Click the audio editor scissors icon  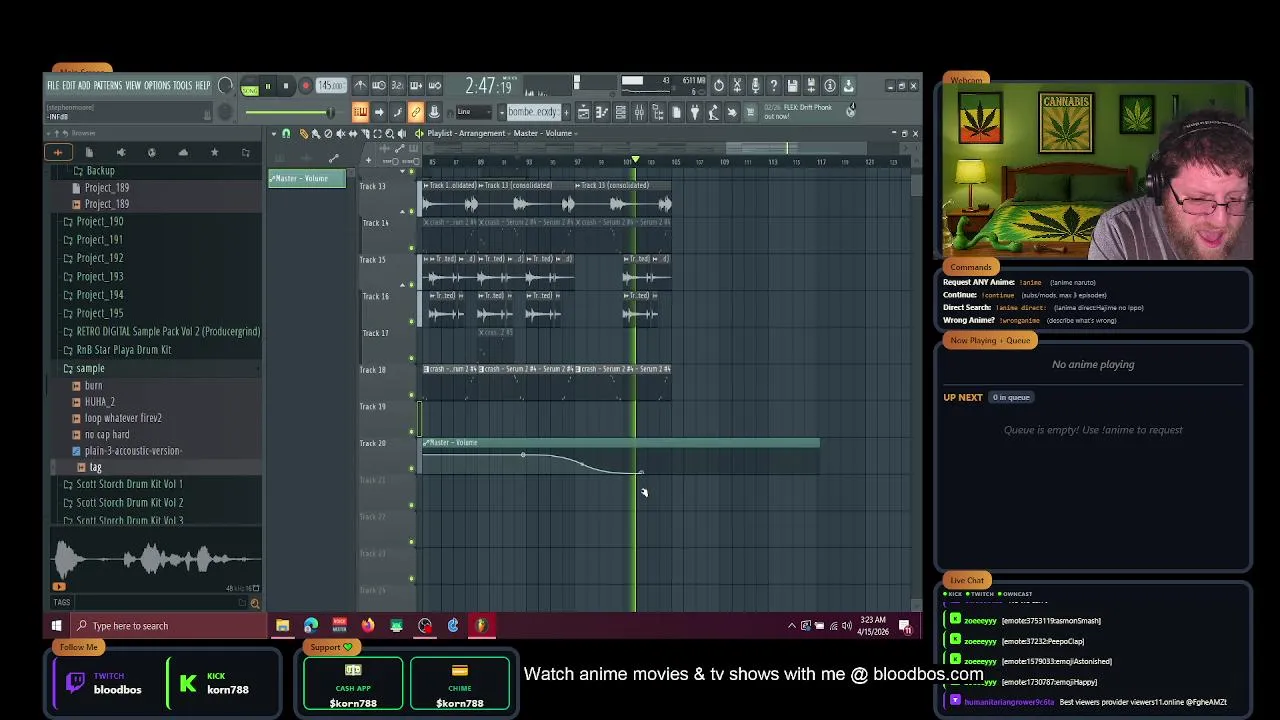pyautogui.click(x=737, y=86)
